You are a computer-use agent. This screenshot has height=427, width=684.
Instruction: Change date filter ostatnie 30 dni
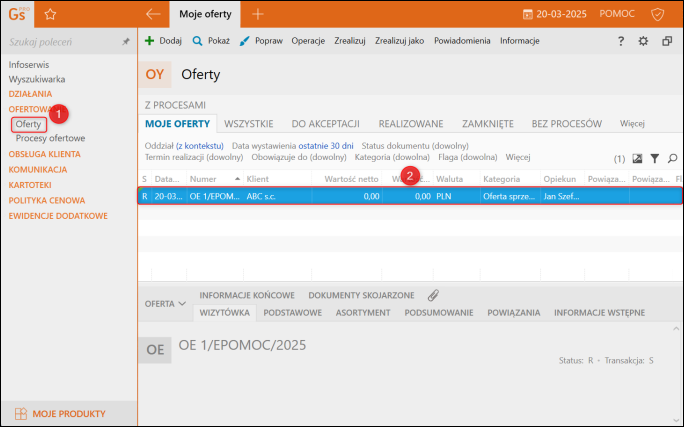326,146
